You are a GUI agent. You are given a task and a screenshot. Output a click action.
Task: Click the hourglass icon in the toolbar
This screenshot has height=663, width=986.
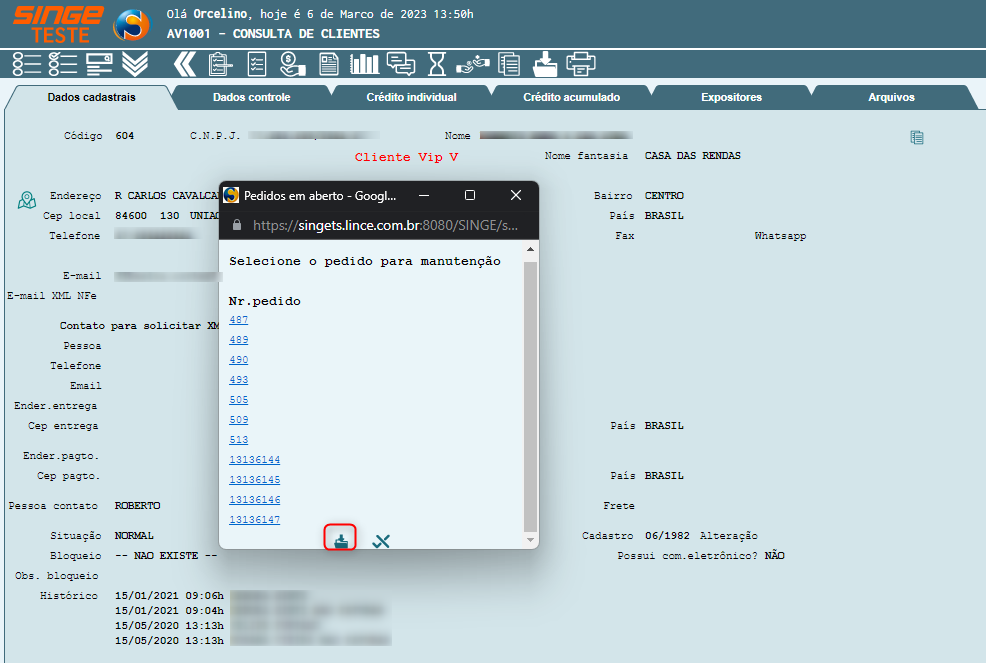(437, 64)
